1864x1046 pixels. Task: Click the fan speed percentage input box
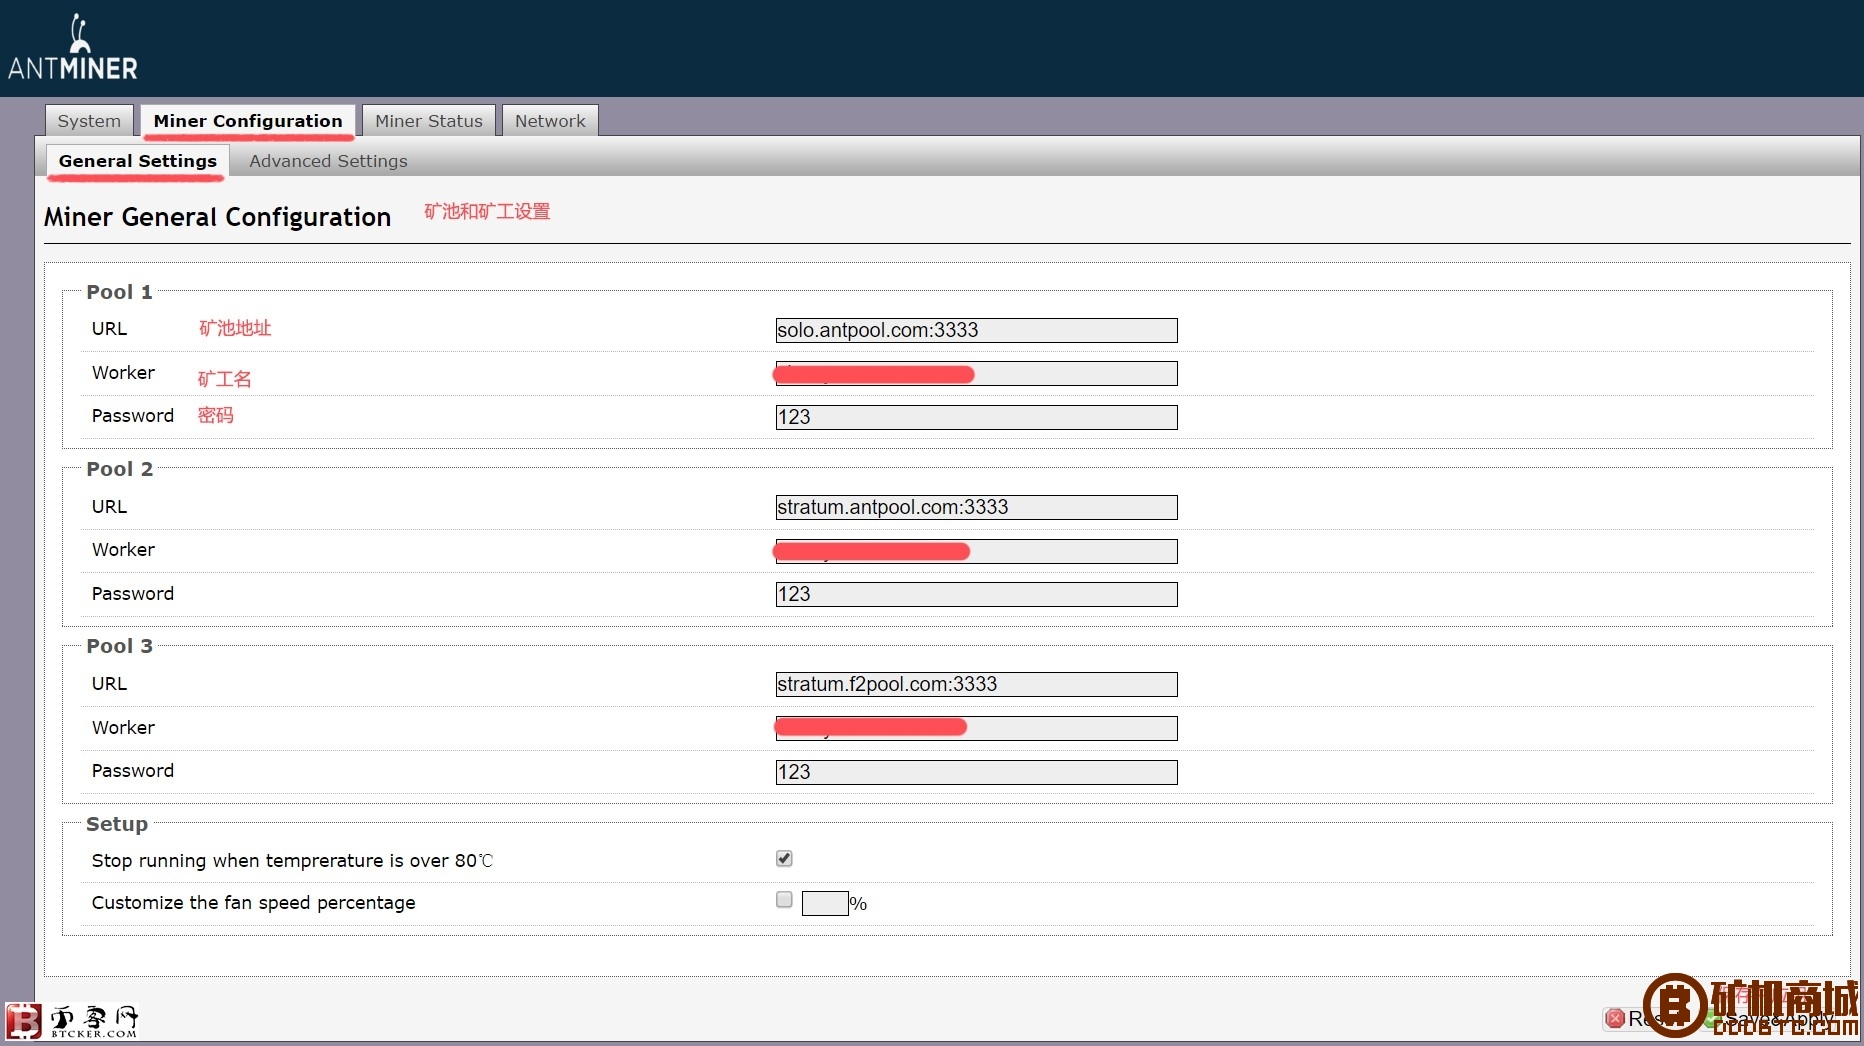(825, 903)
